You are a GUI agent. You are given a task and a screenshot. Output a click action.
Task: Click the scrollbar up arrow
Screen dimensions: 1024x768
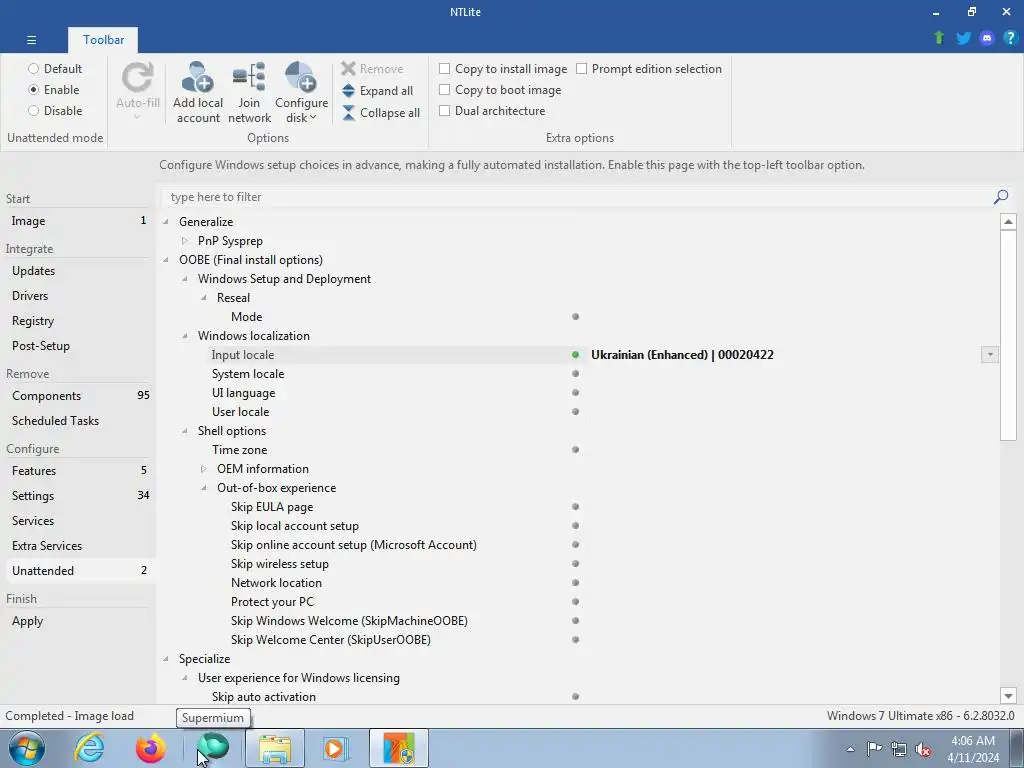(x=1008, y=222)
